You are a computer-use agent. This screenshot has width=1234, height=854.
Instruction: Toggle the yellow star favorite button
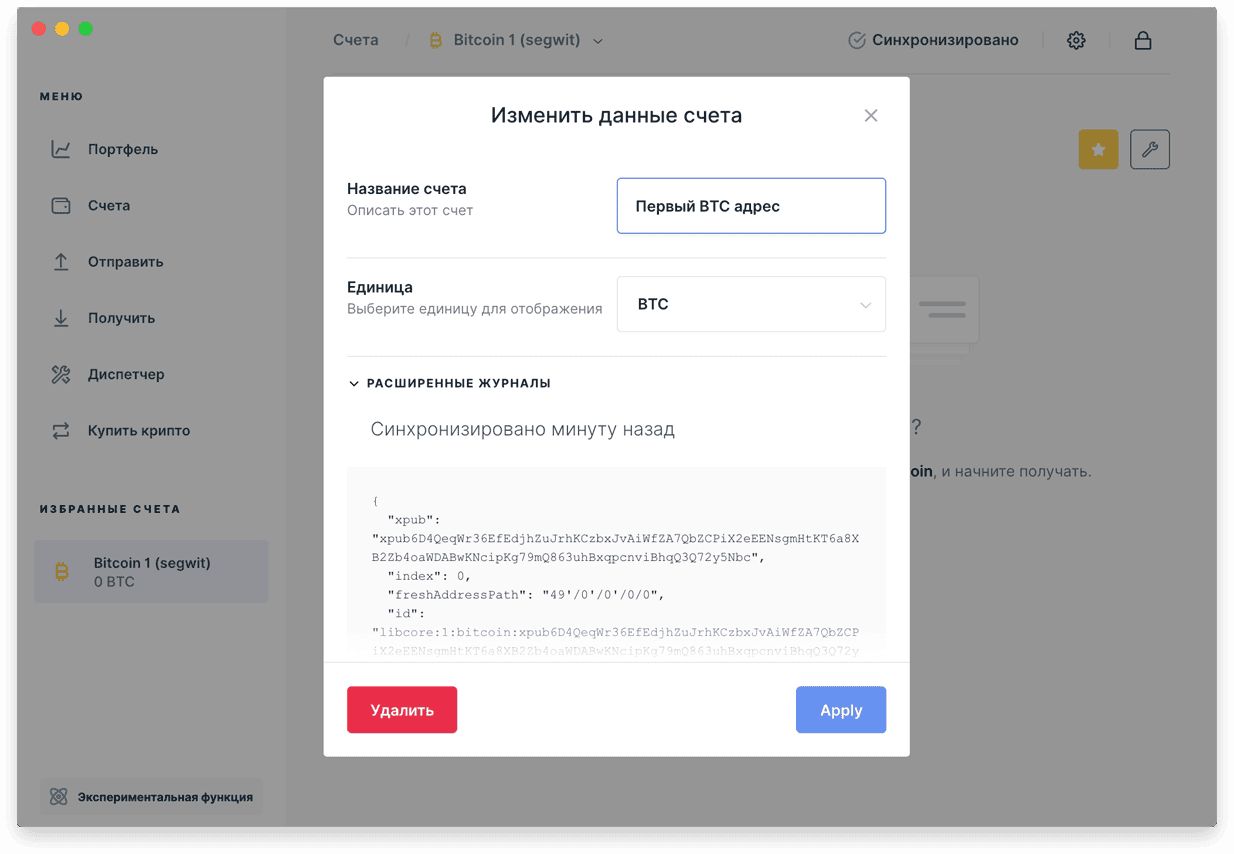1098,150
